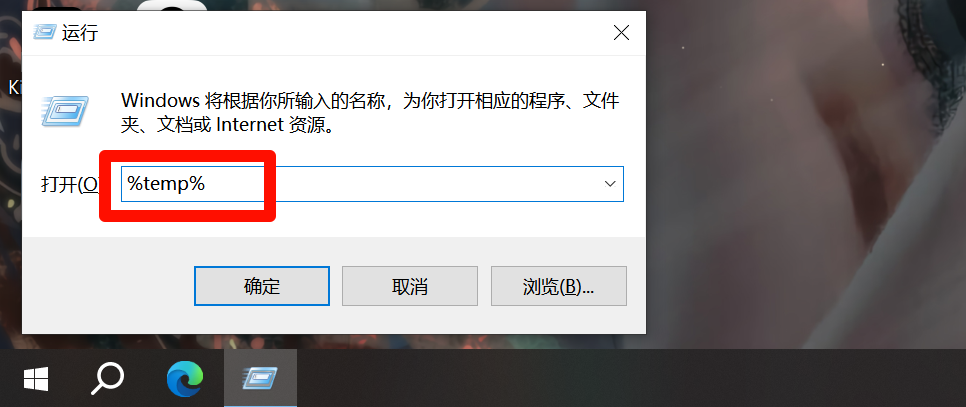Click the small Run icon in title bar
Viewport: 966px width, 407px height.
[44, 32]
